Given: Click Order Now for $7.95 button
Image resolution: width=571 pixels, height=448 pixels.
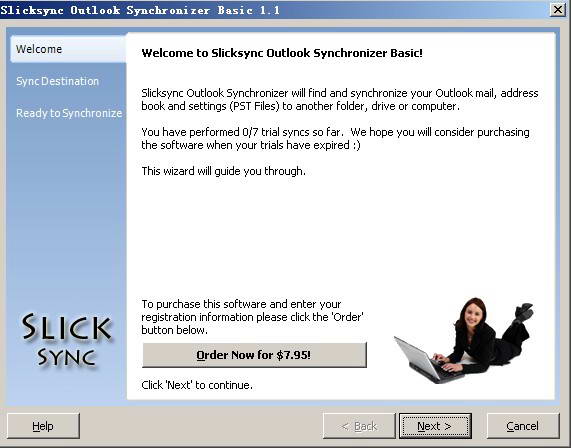Looking at the screenshot, I should pos(254,355).
